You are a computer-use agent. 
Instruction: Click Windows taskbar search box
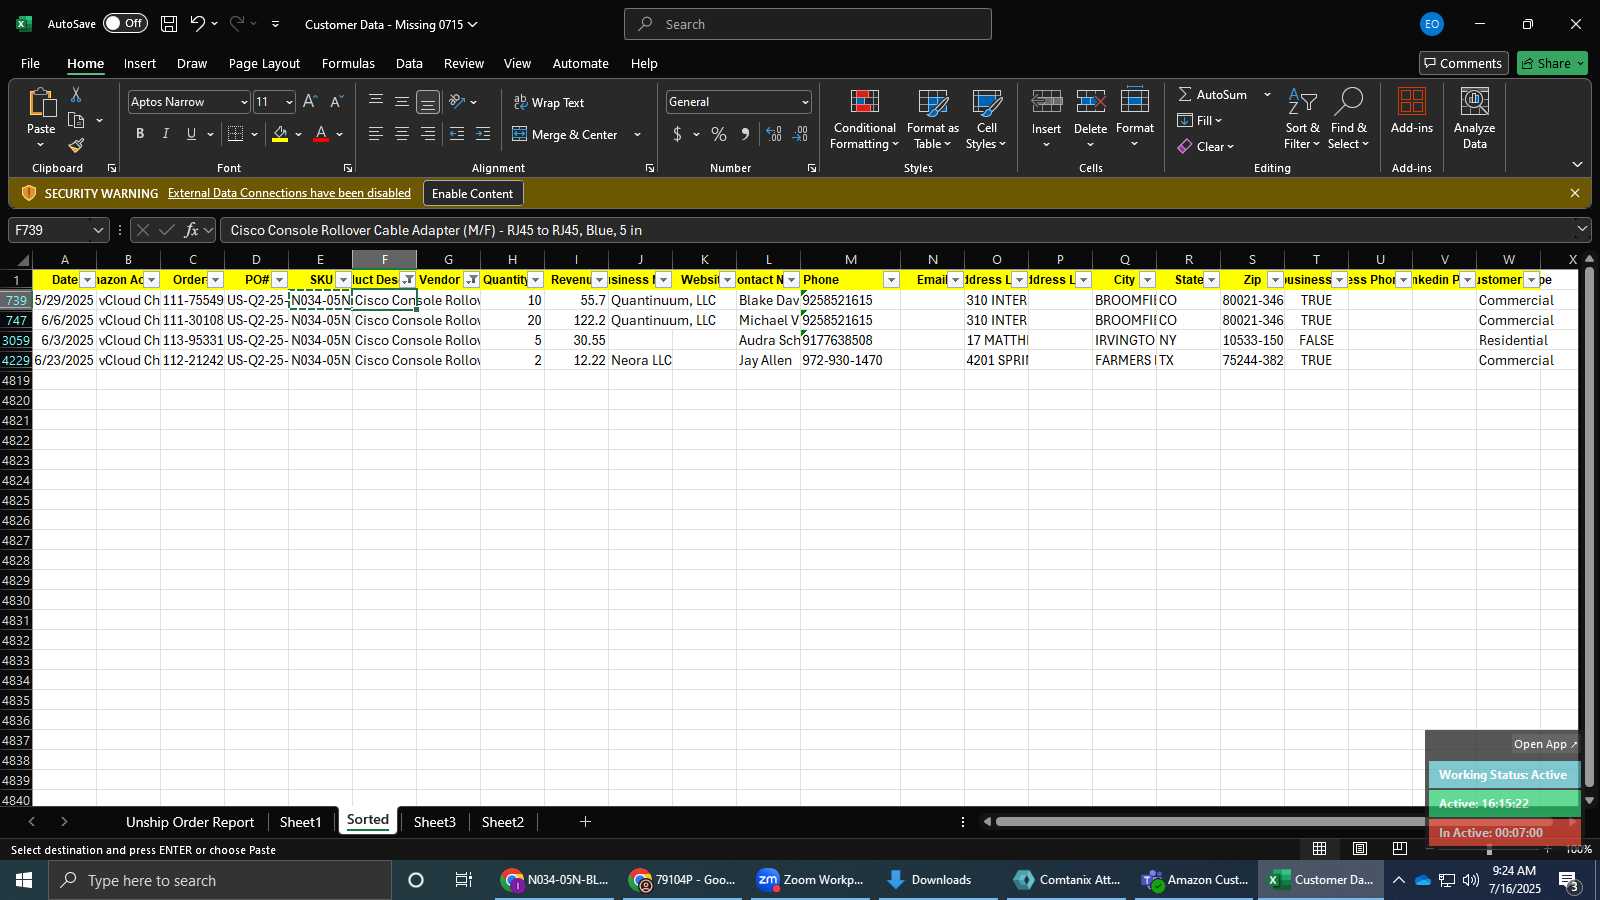(220, 880)
